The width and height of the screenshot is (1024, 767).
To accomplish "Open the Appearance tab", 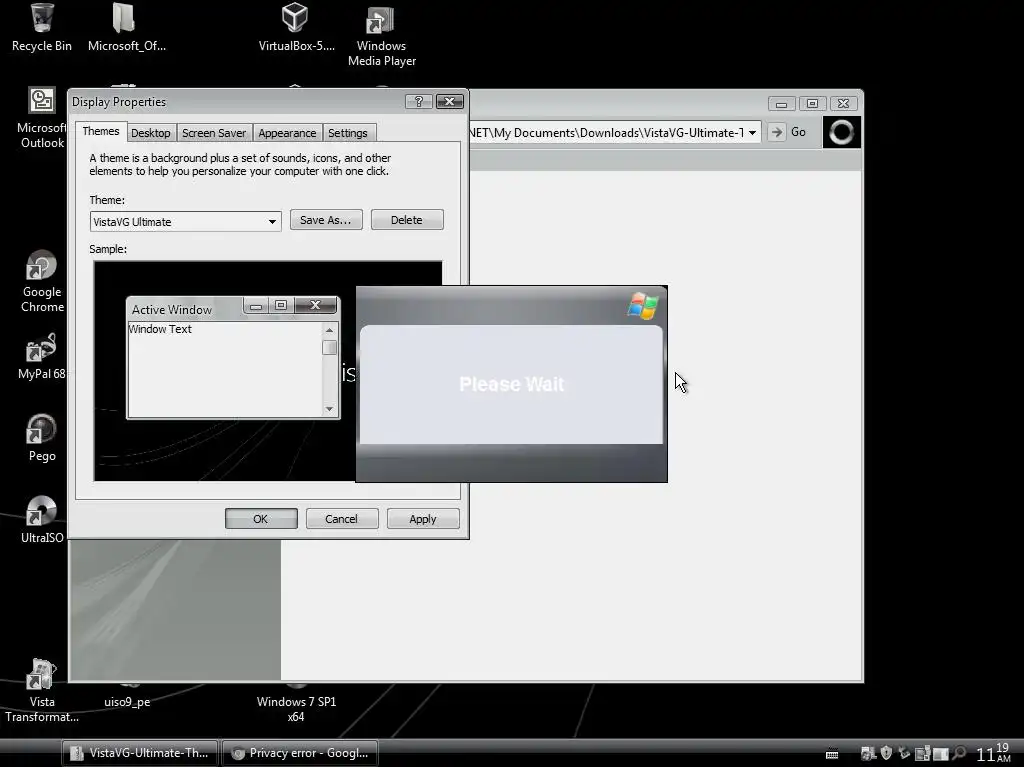I will click(x=287, y=133).
